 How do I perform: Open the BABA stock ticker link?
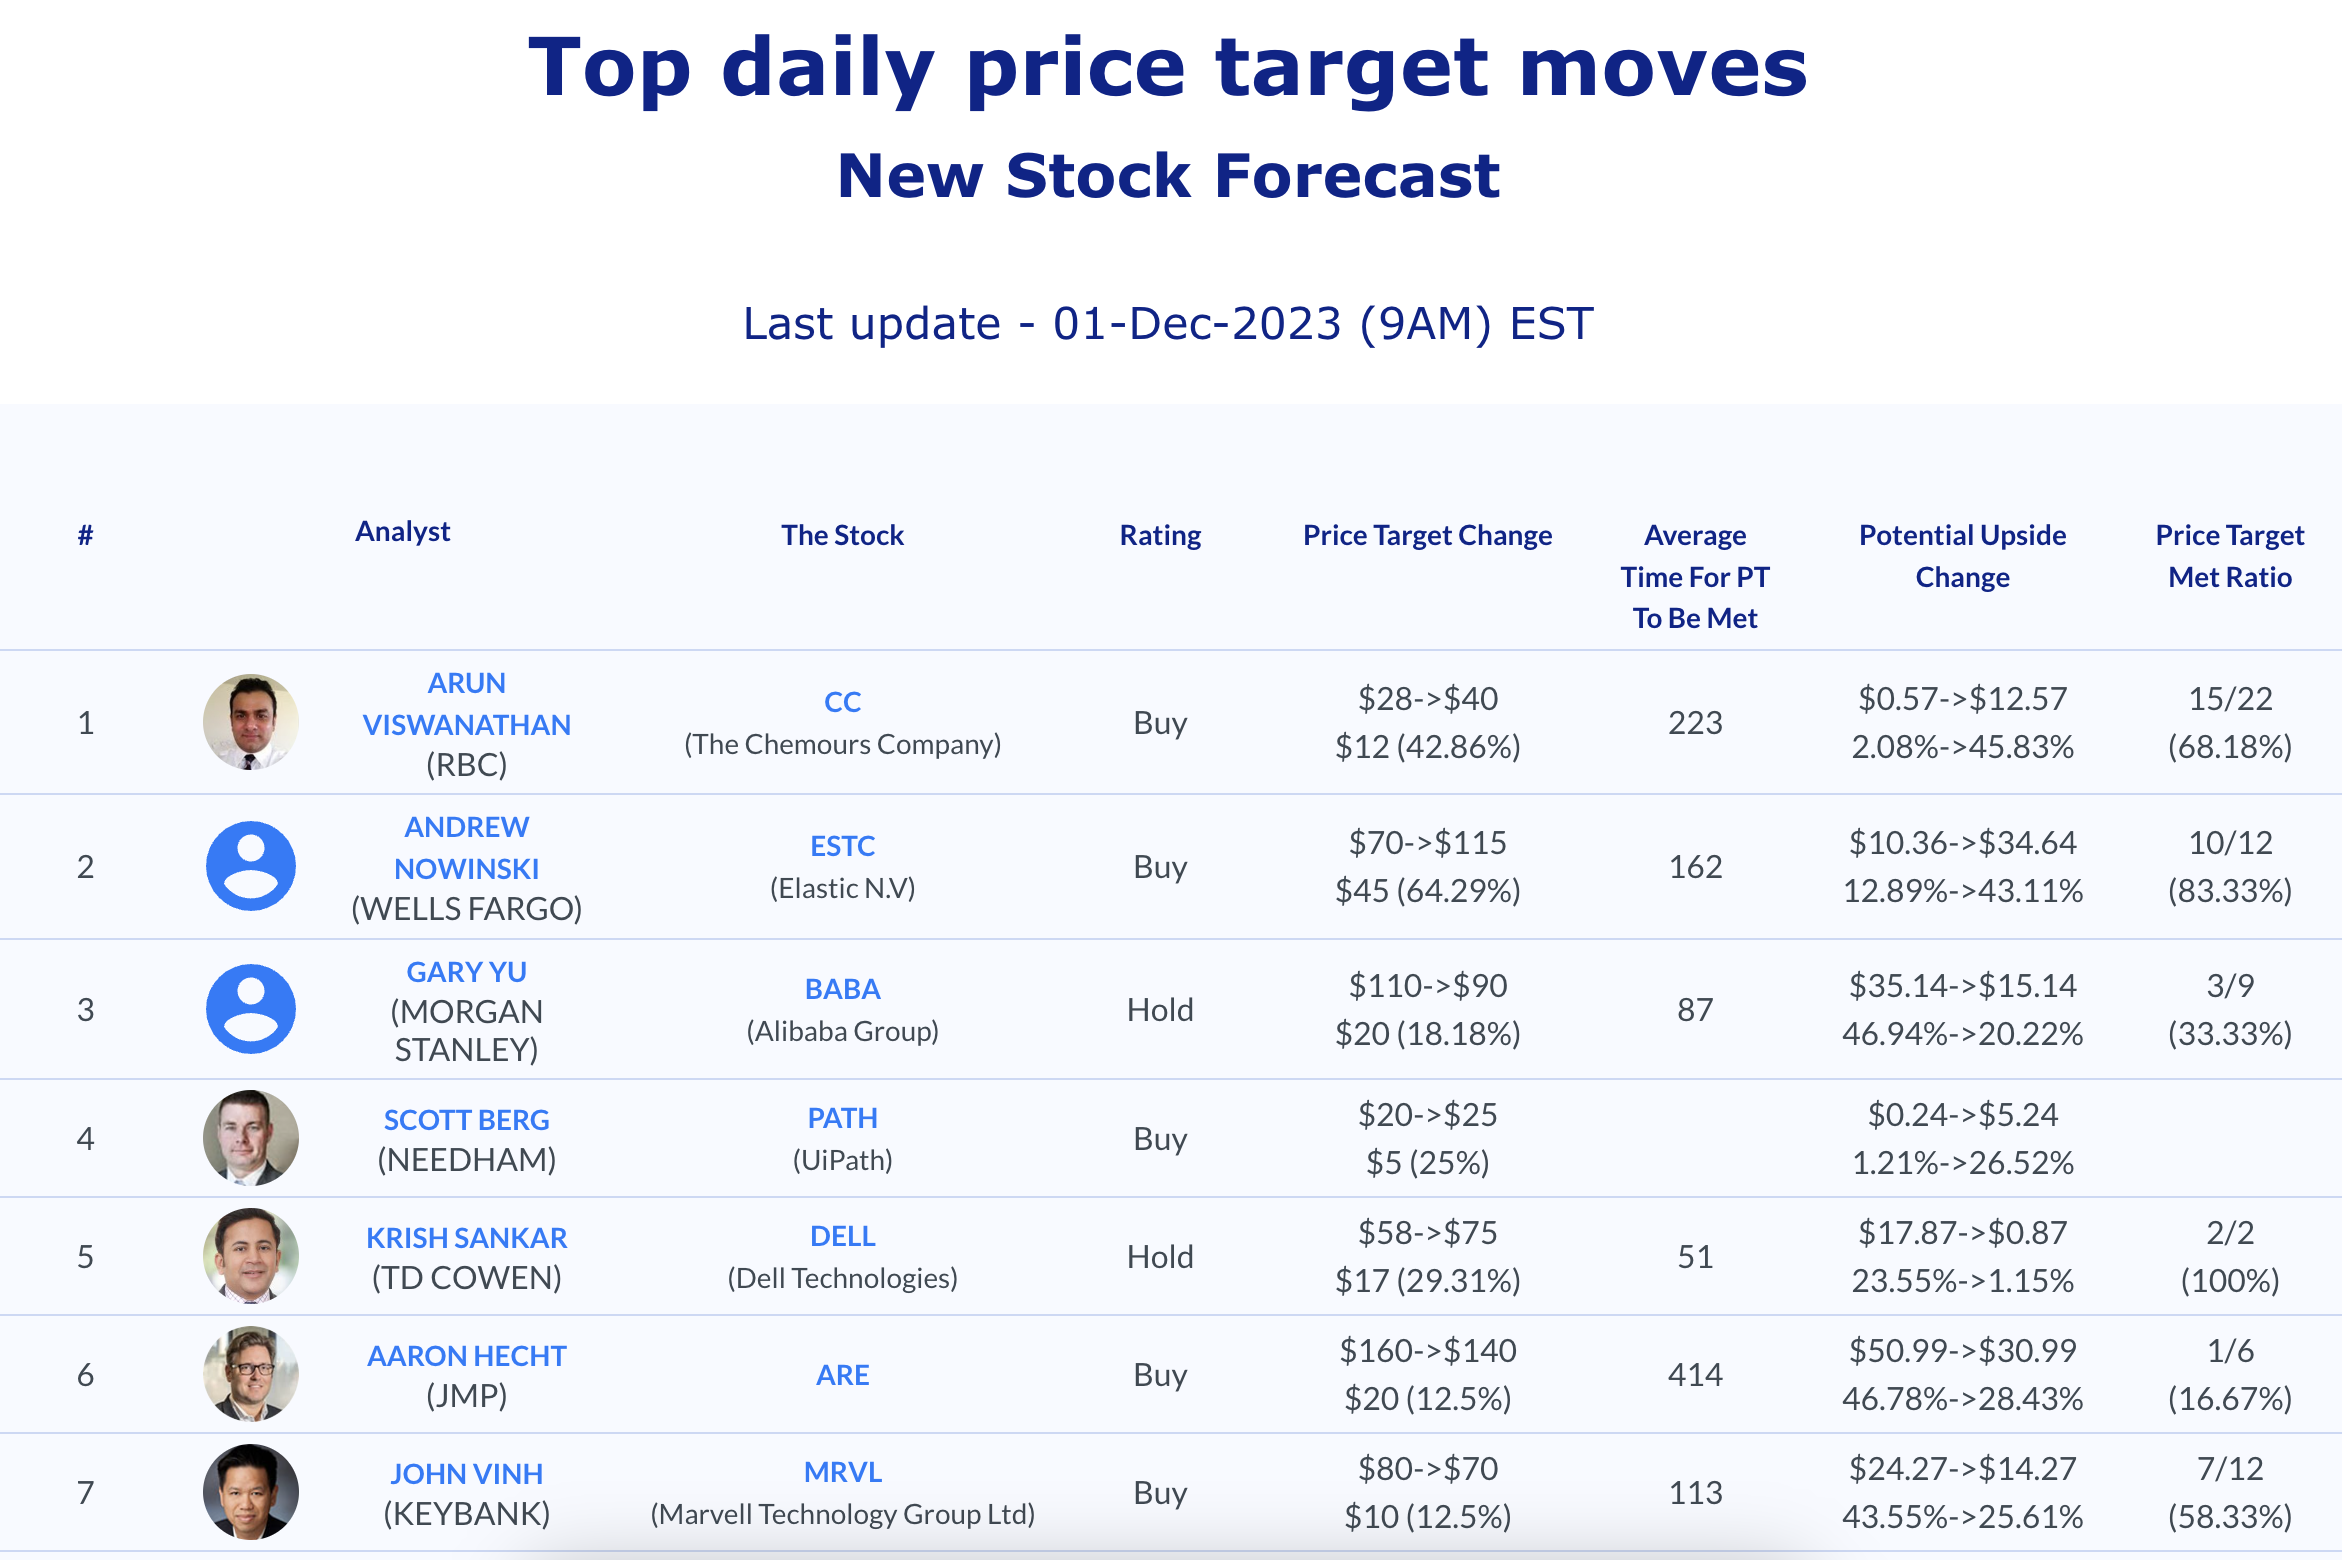(x=843, y=989)
